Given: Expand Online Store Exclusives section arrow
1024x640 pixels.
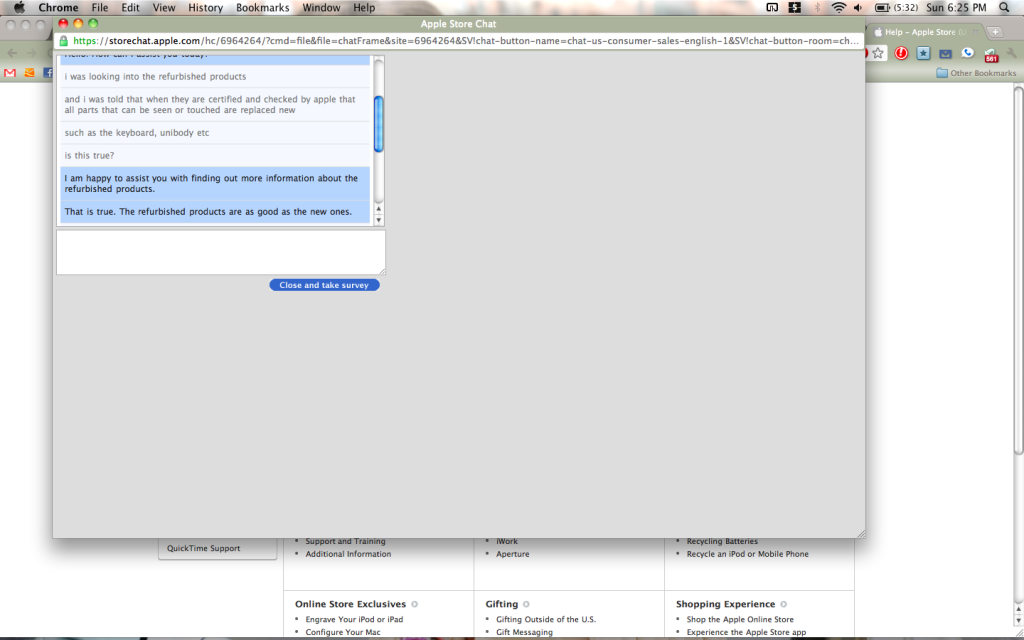Looking at the screenshot, I should (415, 604).
